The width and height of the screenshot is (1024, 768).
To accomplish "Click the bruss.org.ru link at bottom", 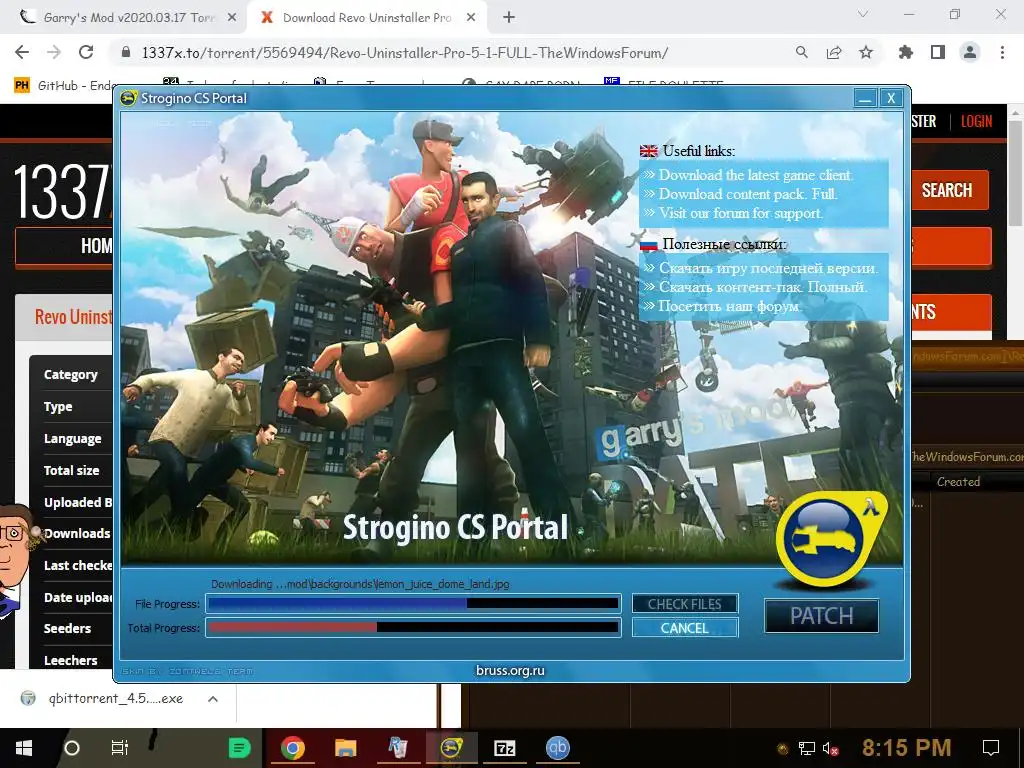I will pos(510,670).
